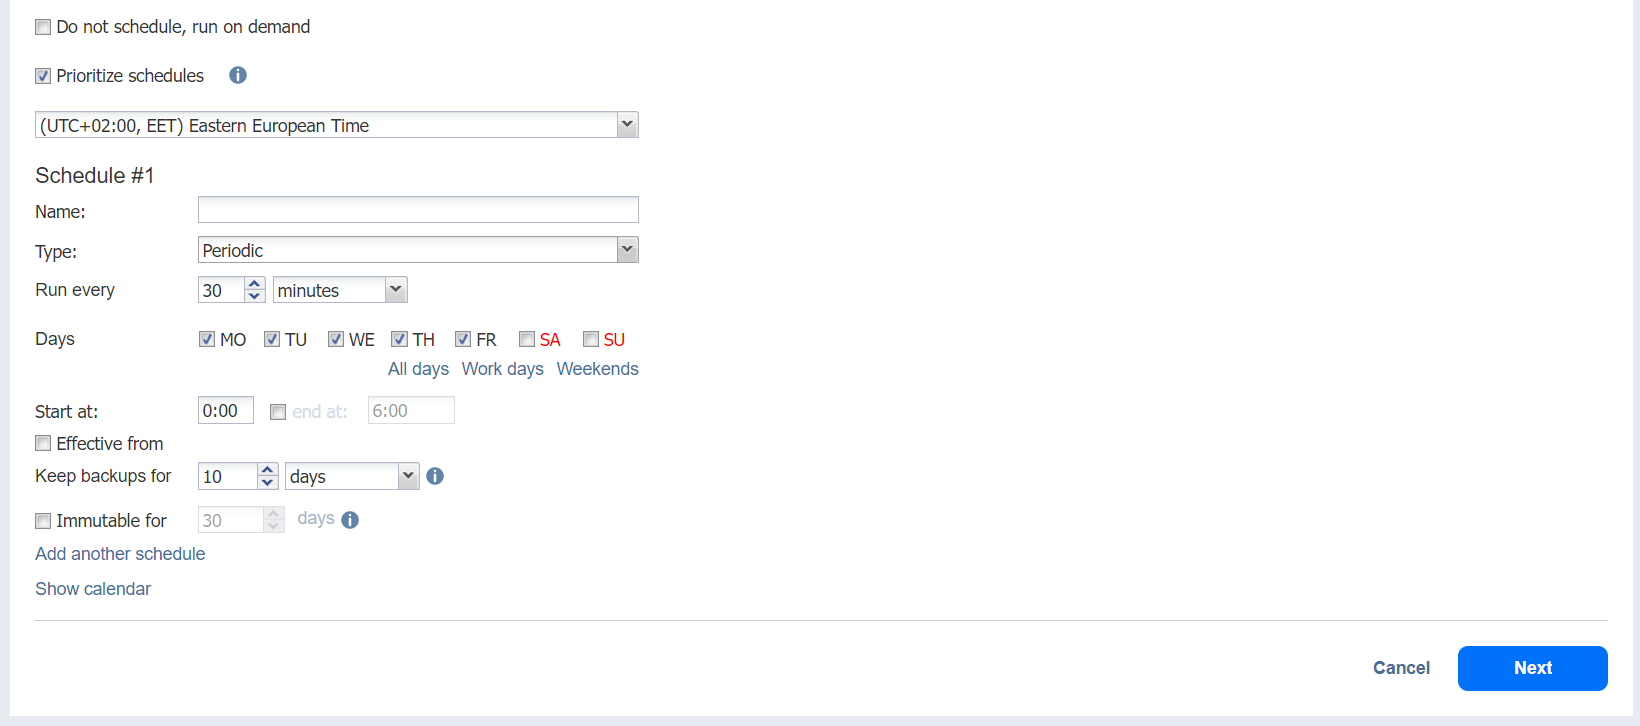
Task: Click the schedule Name input field
Action: (x=418, y=210)
